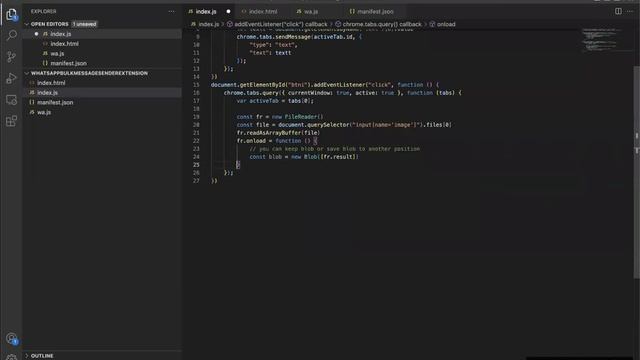Open the Accounts icon in activity bar

(x=11, y=338)
